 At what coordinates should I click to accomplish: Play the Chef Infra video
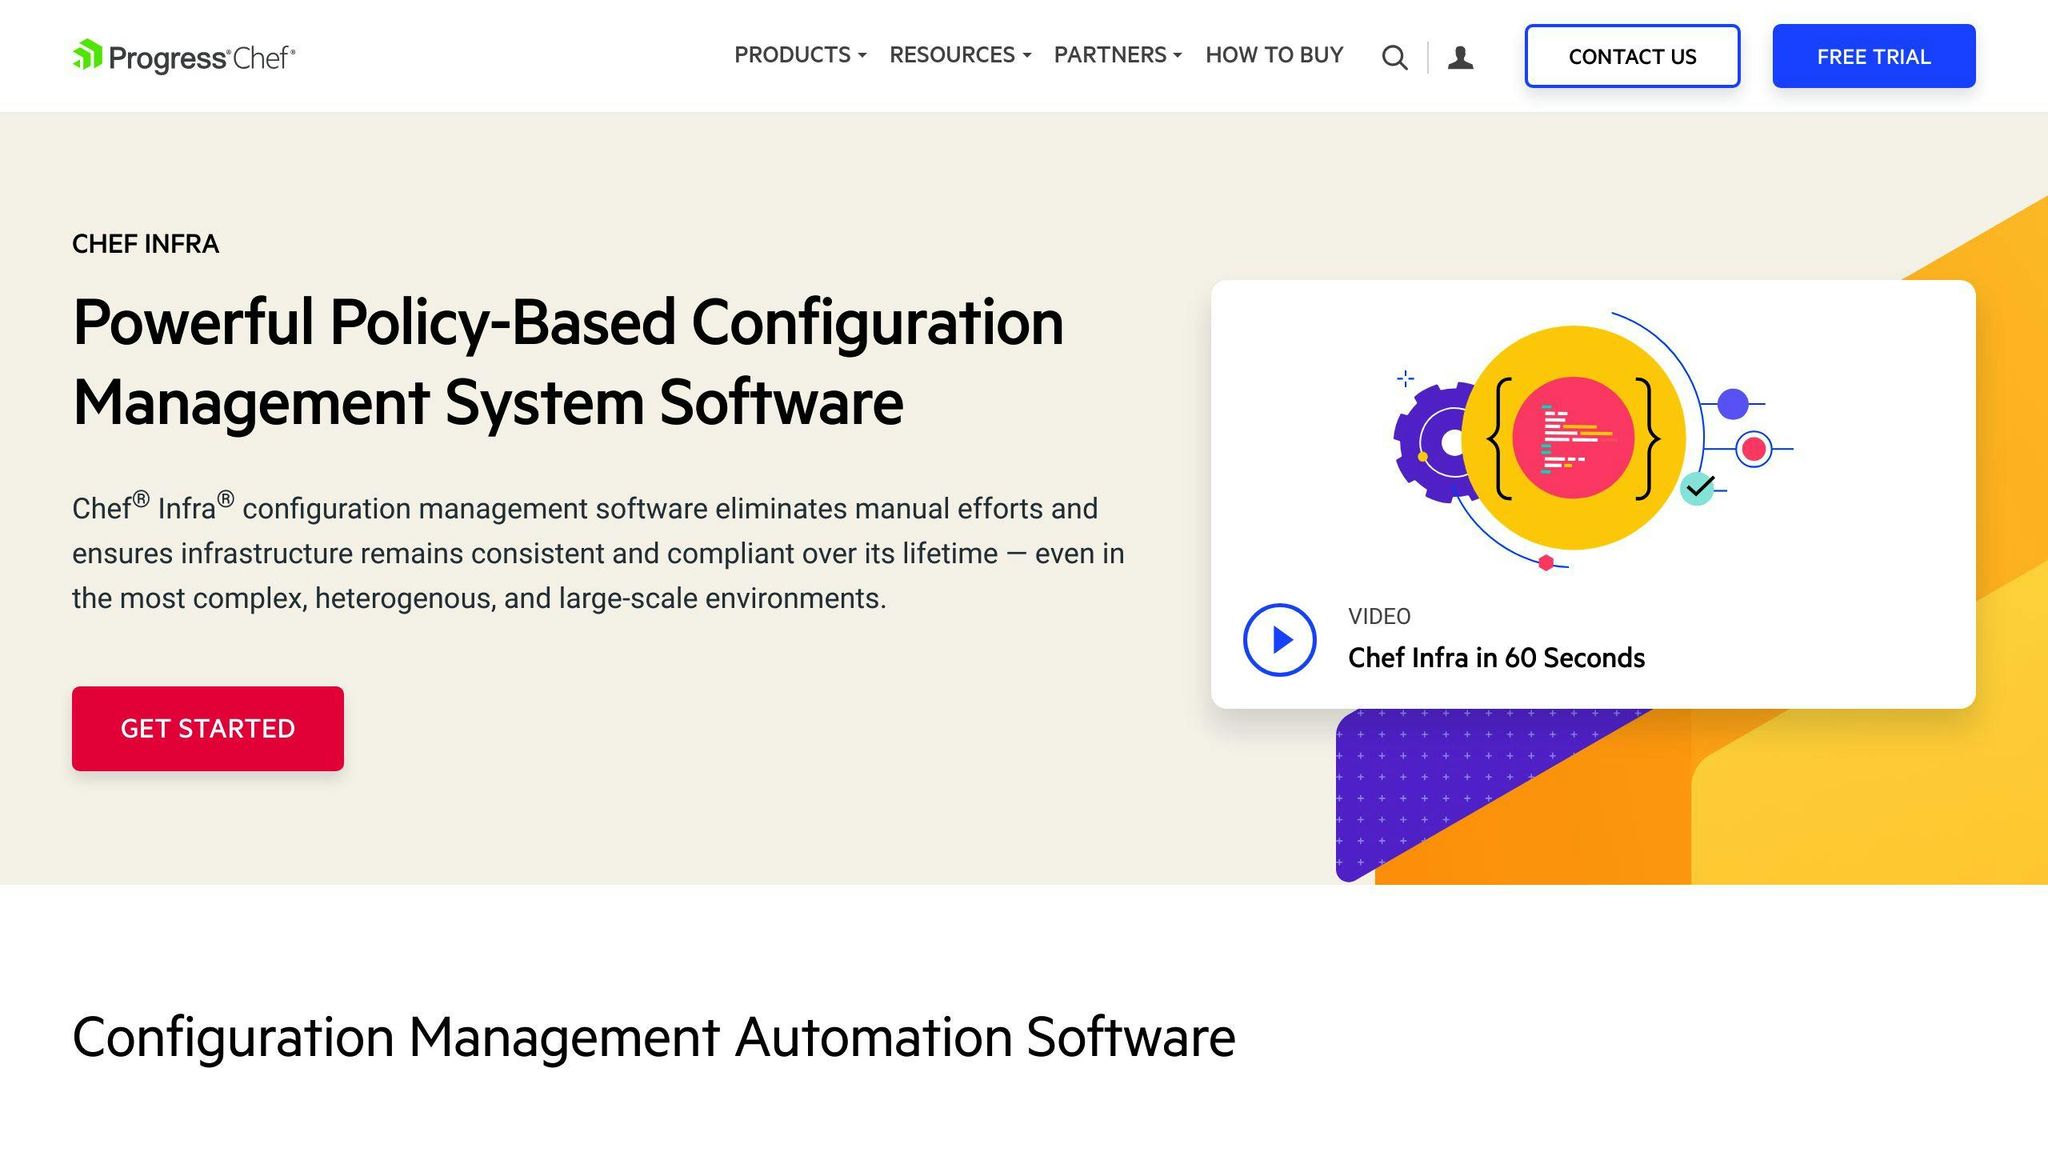tap(1279, 639)
